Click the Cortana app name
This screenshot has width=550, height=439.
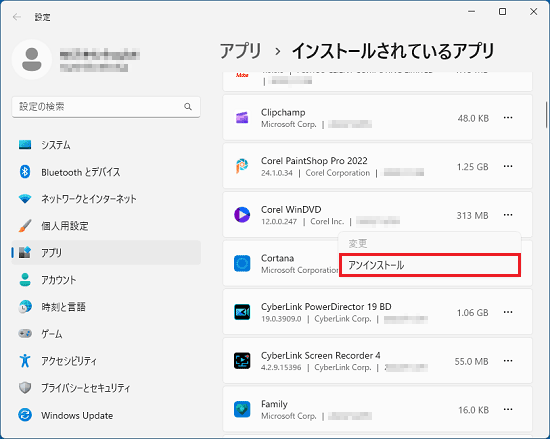point(277,258)
